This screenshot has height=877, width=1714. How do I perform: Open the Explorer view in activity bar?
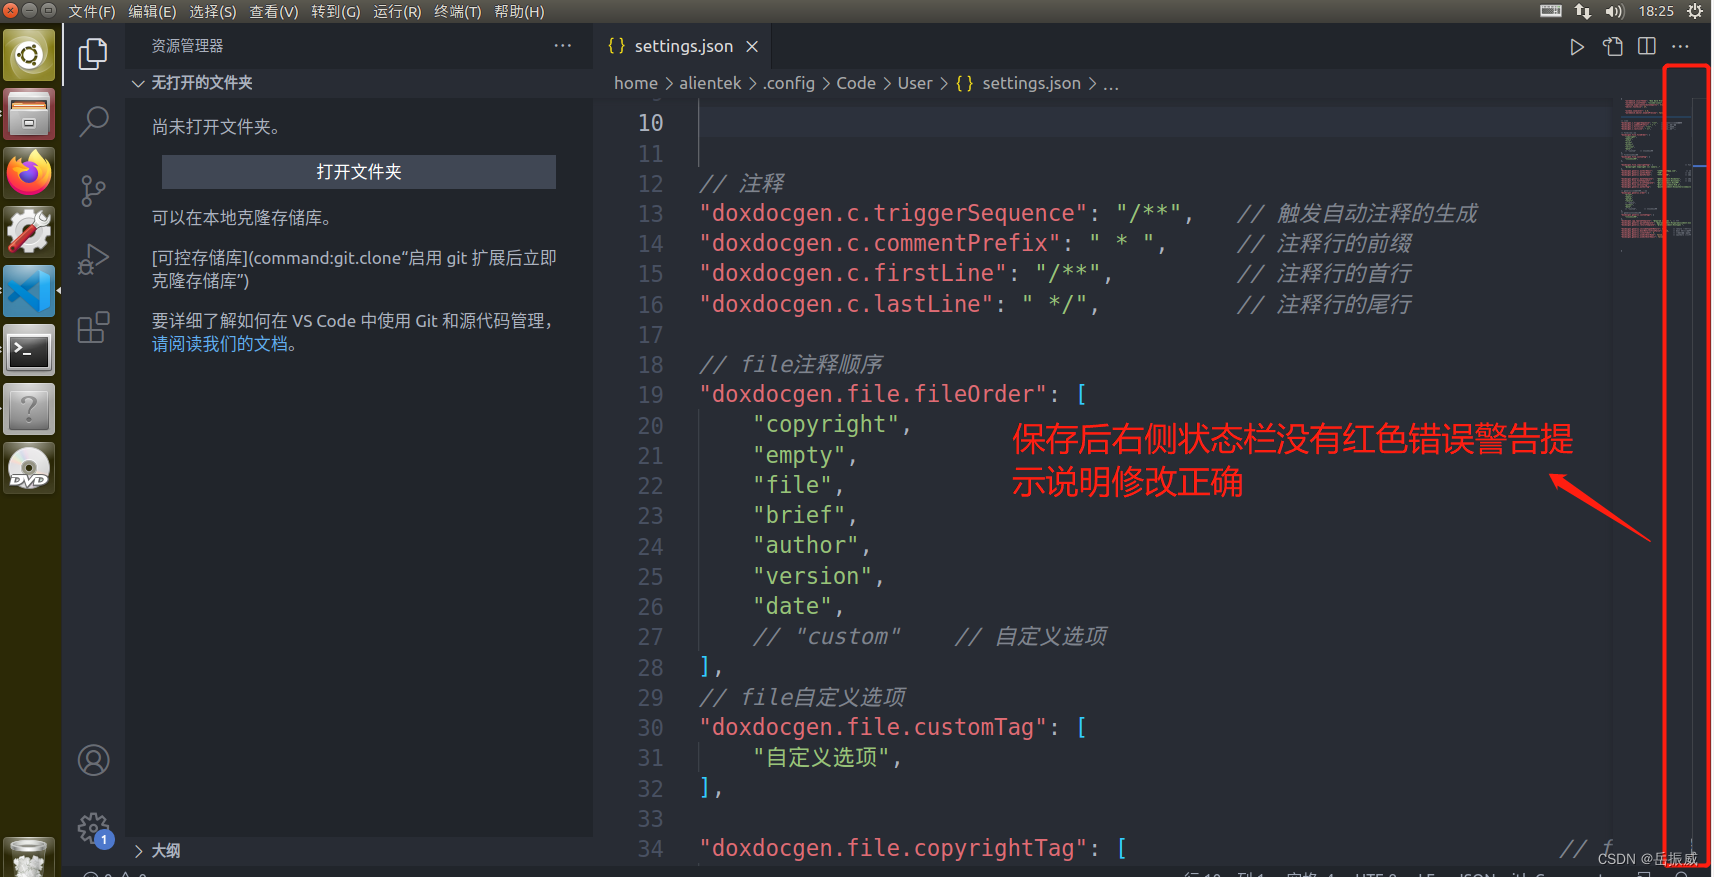click(93, 54)
